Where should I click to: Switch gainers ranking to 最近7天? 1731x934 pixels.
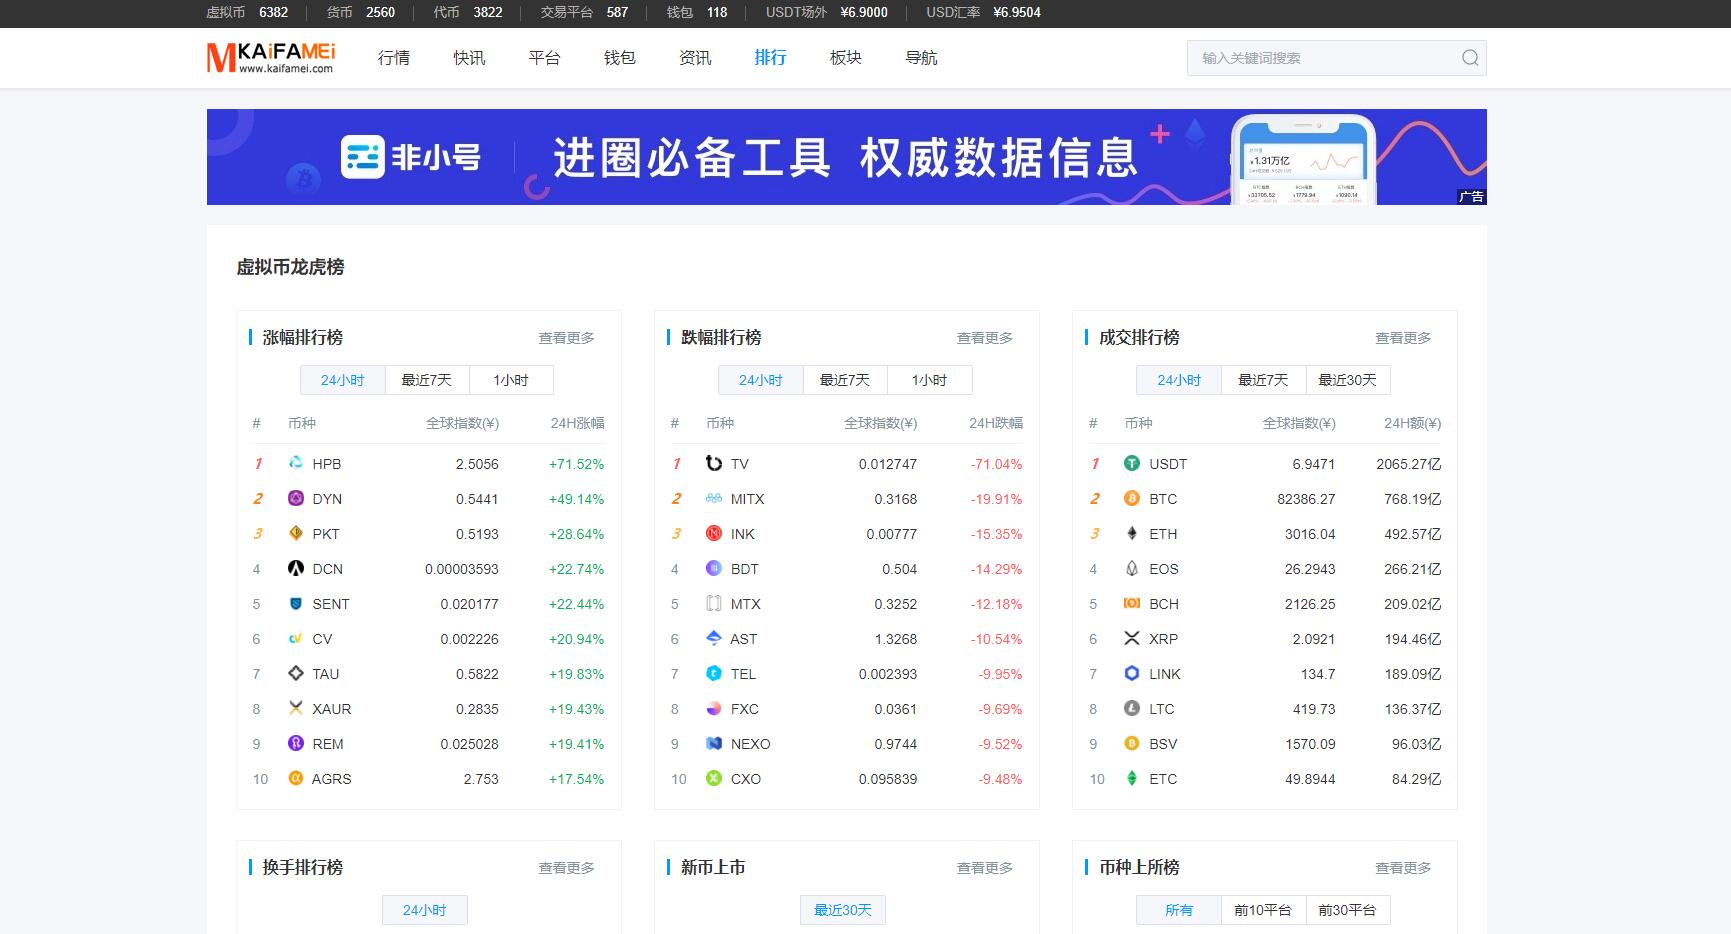(x=426, y=380)
